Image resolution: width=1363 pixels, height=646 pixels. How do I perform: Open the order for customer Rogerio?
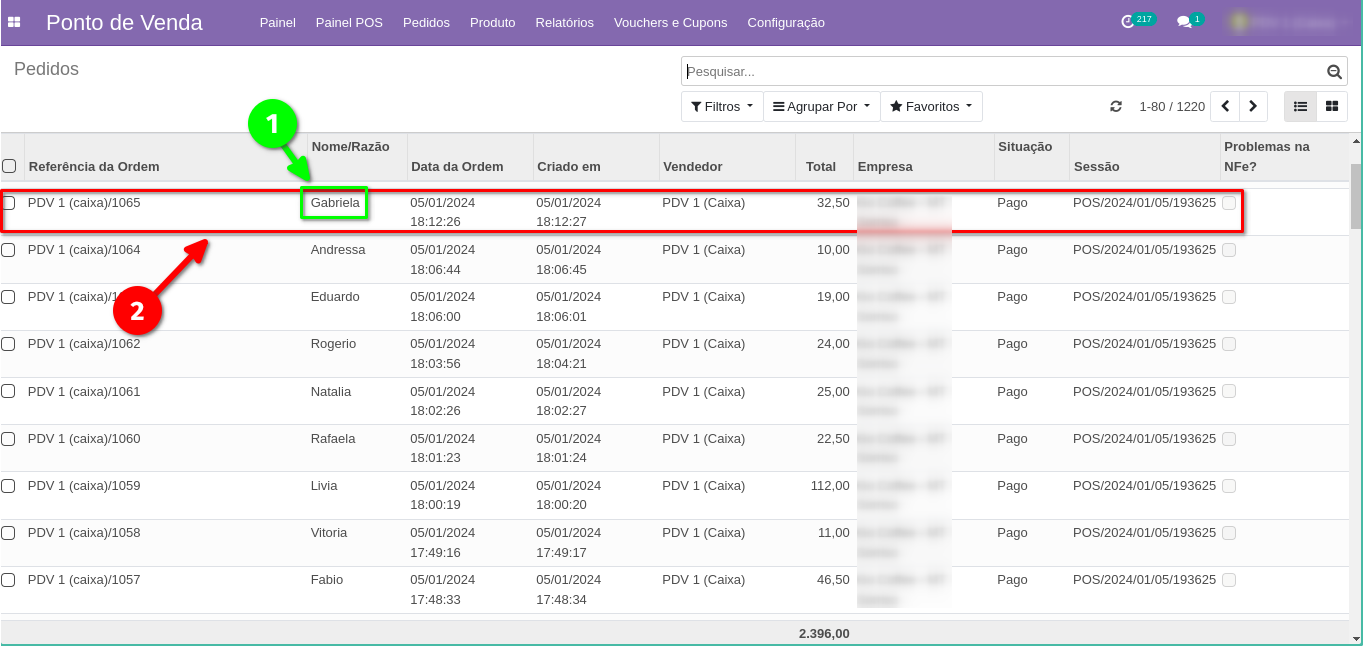(333, 344)
